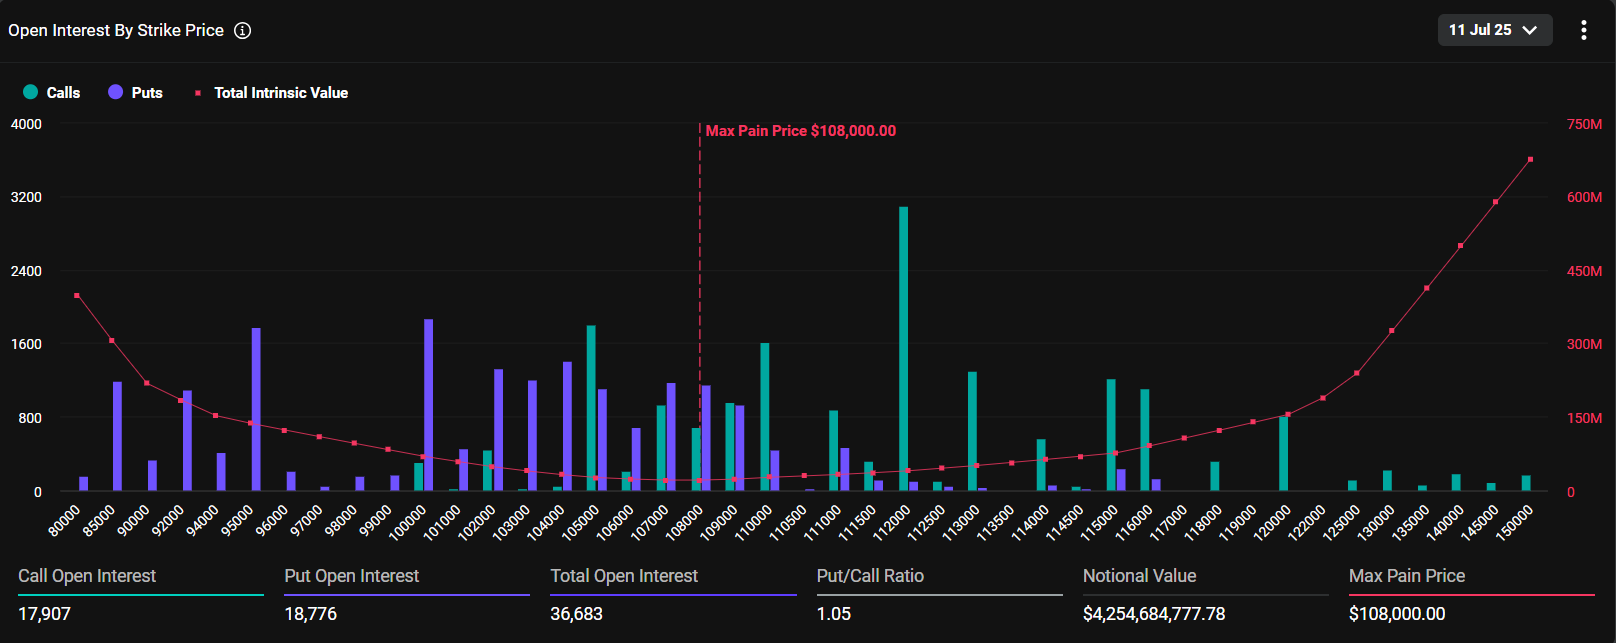Select the Put Open Interest stat

pyautogui.click(x=352, y=576)
